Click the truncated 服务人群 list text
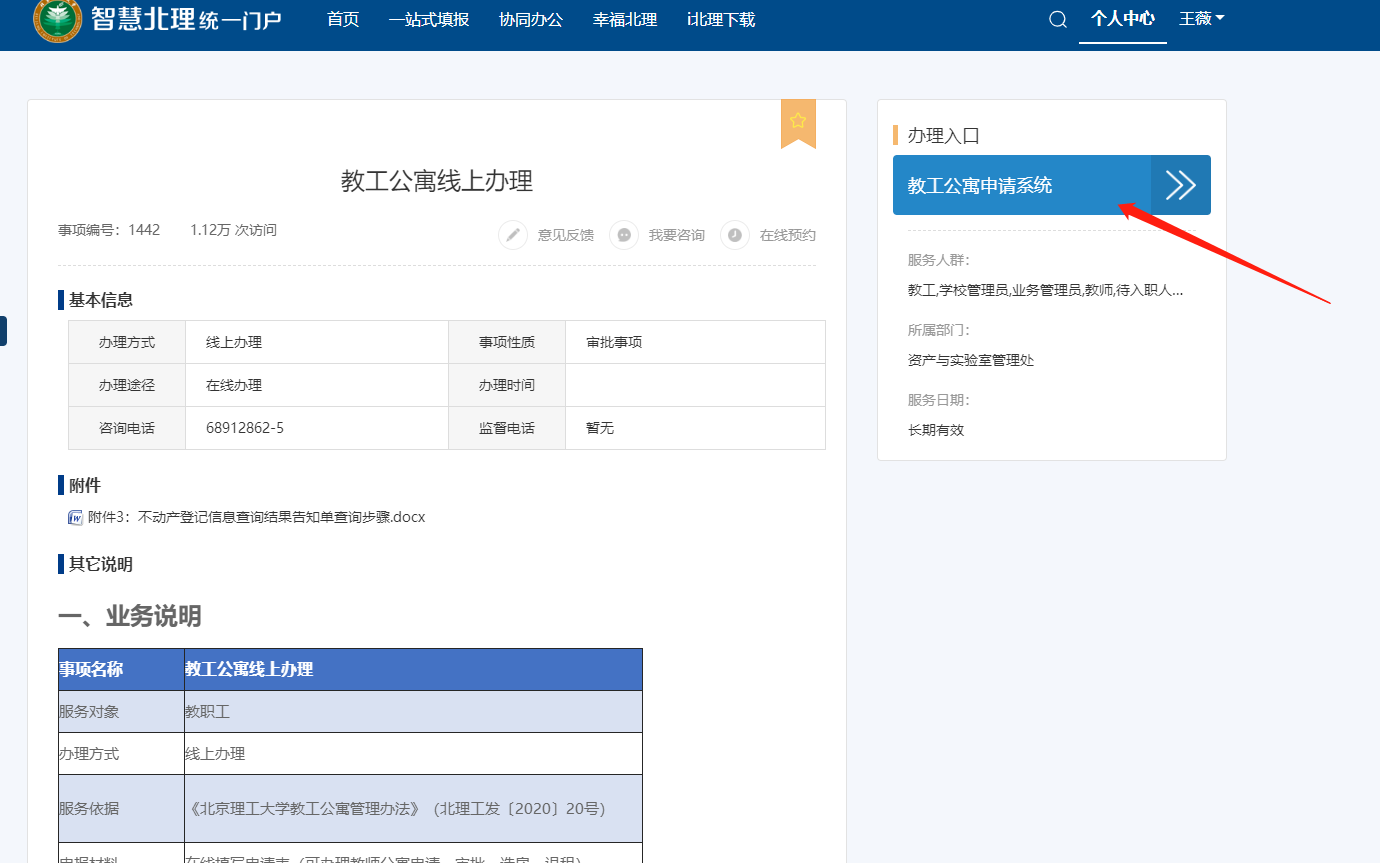 click(1045, 290)
